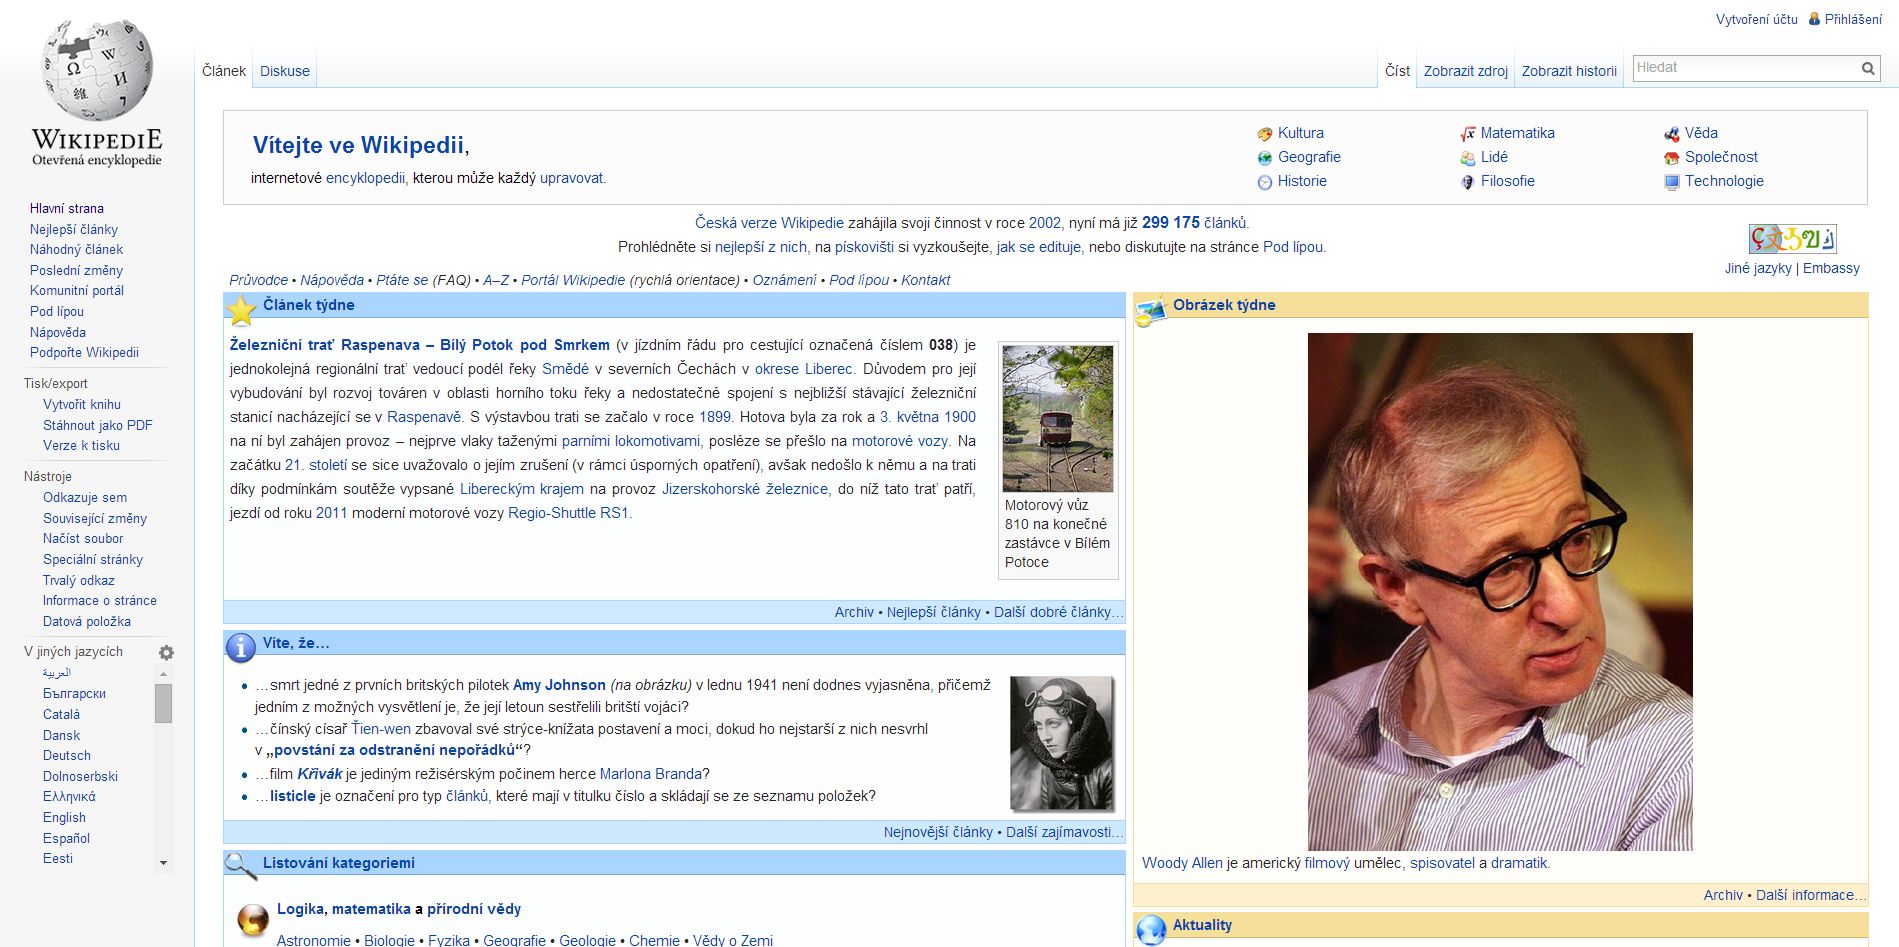Open Verze k tisku link
The width and height of the screenshot is (1899, 947).
82,445
